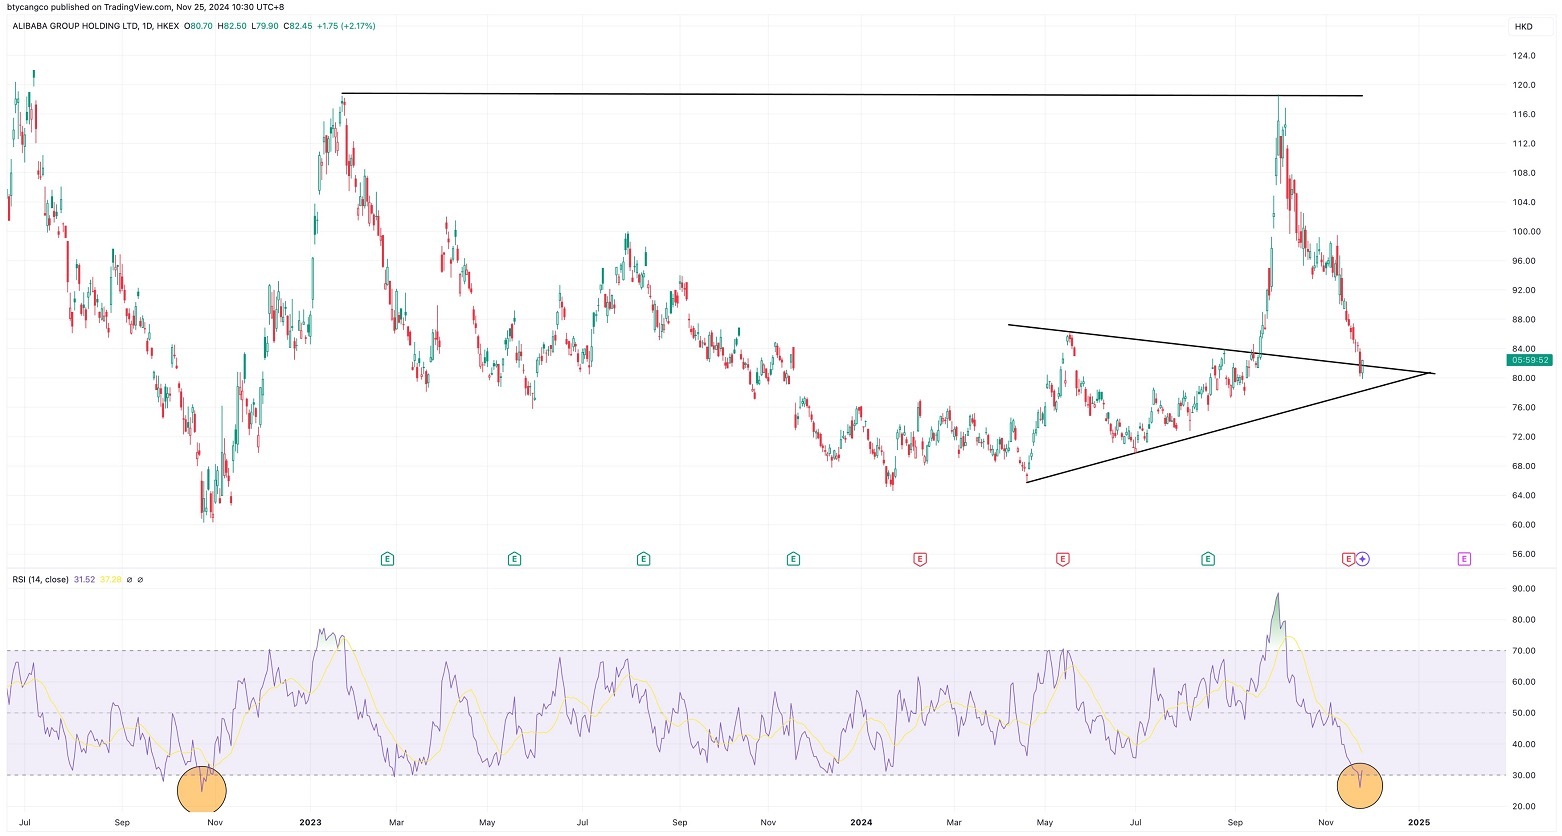Click 88.00 on the price scale
This screenshot has height=836, width=1562.
coord(1524,320)
